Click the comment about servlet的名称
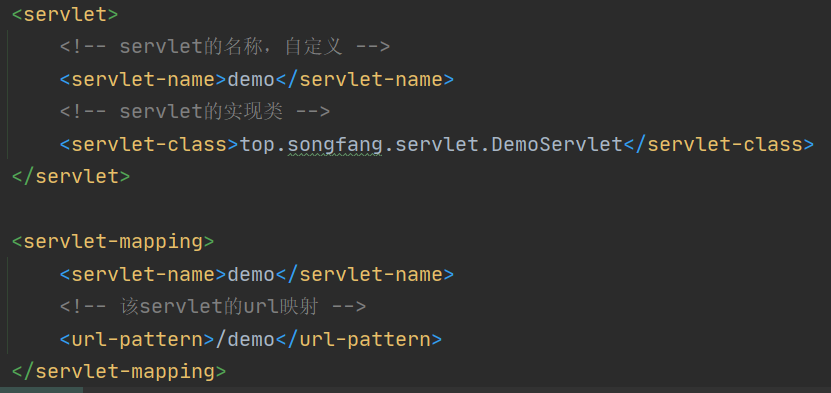The width and height of the screenshot is (831, 393). pyautogui.click(x=225, y=47)
